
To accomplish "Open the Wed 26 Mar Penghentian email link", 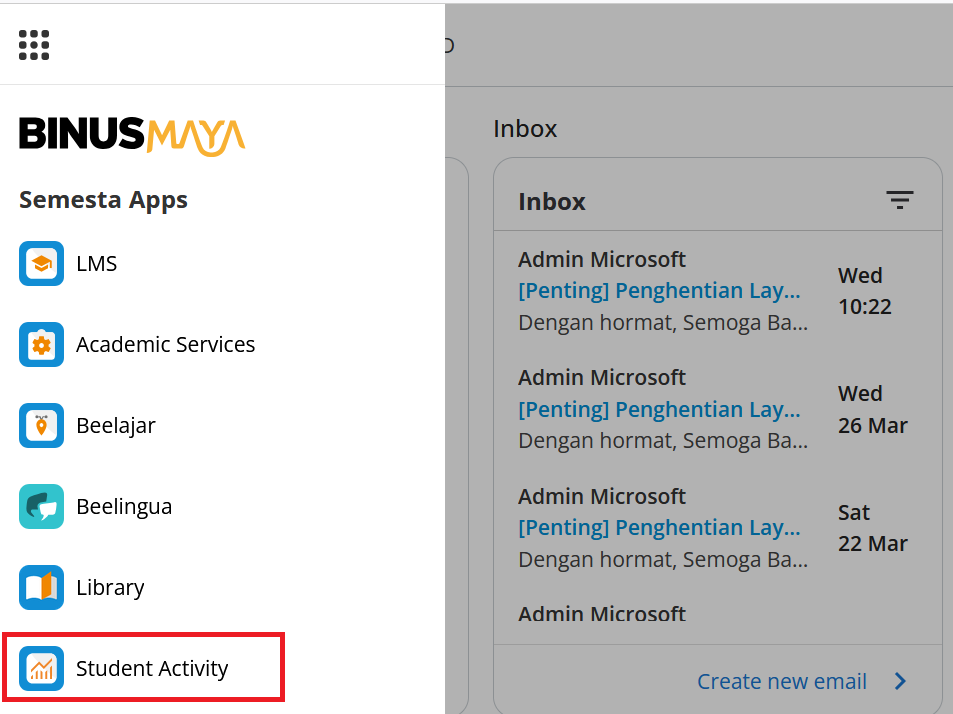I will click(659, 409).
